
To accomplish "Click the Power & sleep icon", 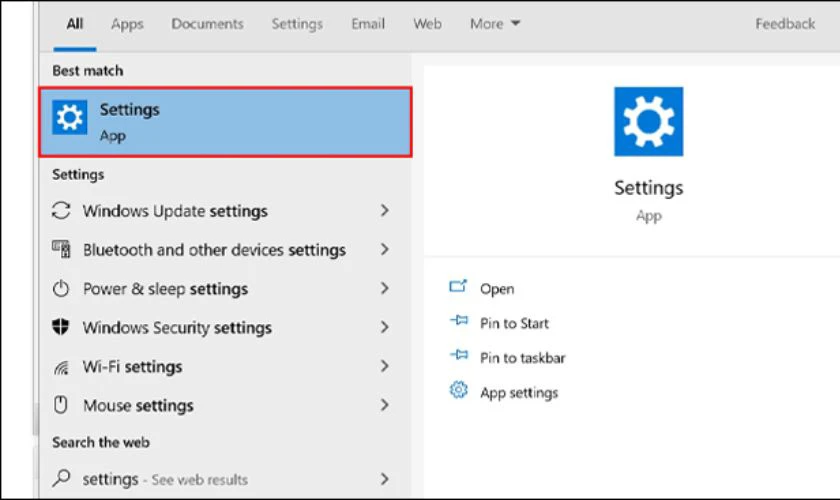I will click(x=61, y=288).
